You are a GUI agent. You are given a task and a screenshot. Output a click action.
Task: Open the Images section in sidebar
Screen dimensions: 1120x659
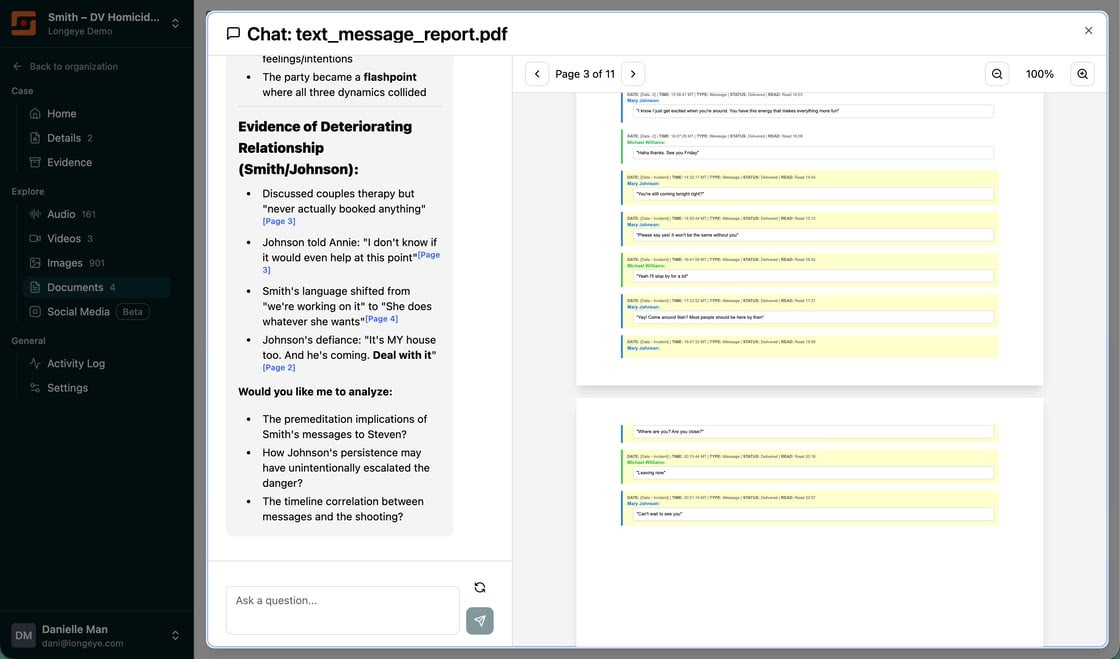64,263
